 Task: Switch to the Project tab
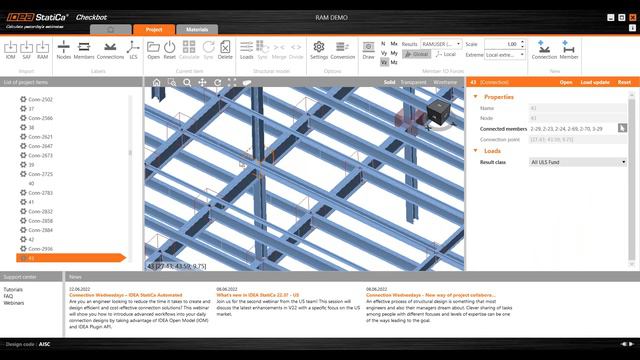[154, 29]
